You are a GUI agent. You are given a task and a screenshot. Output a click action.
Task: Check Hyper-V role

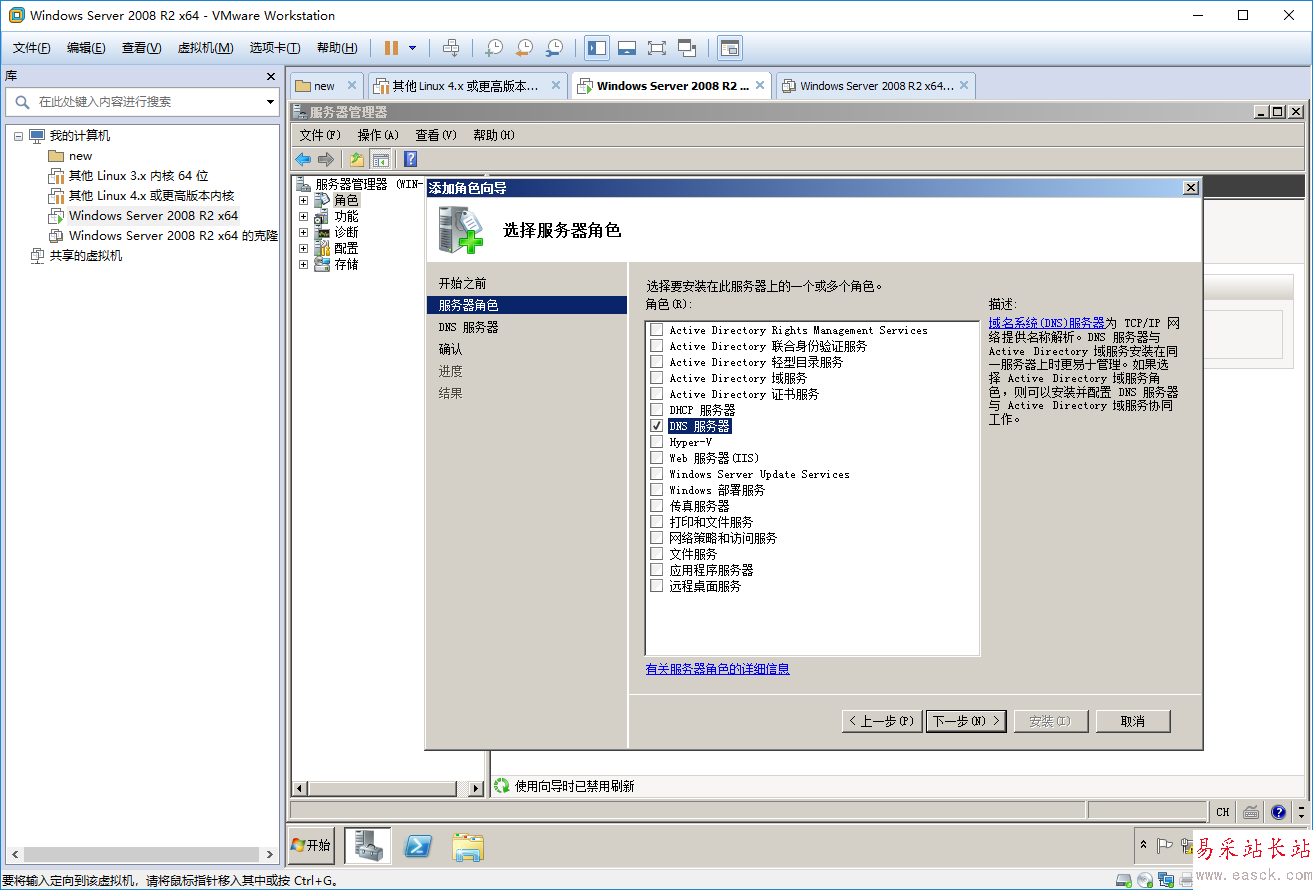point(657,442)
